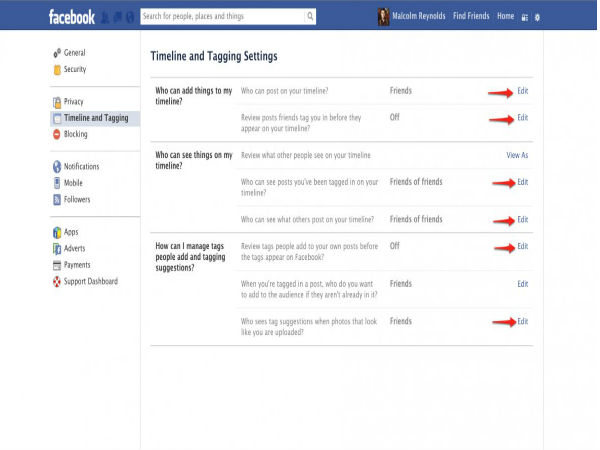Click the Adverts icon
The width and height of the screenshot is (600, 450).
pos(57,249)
